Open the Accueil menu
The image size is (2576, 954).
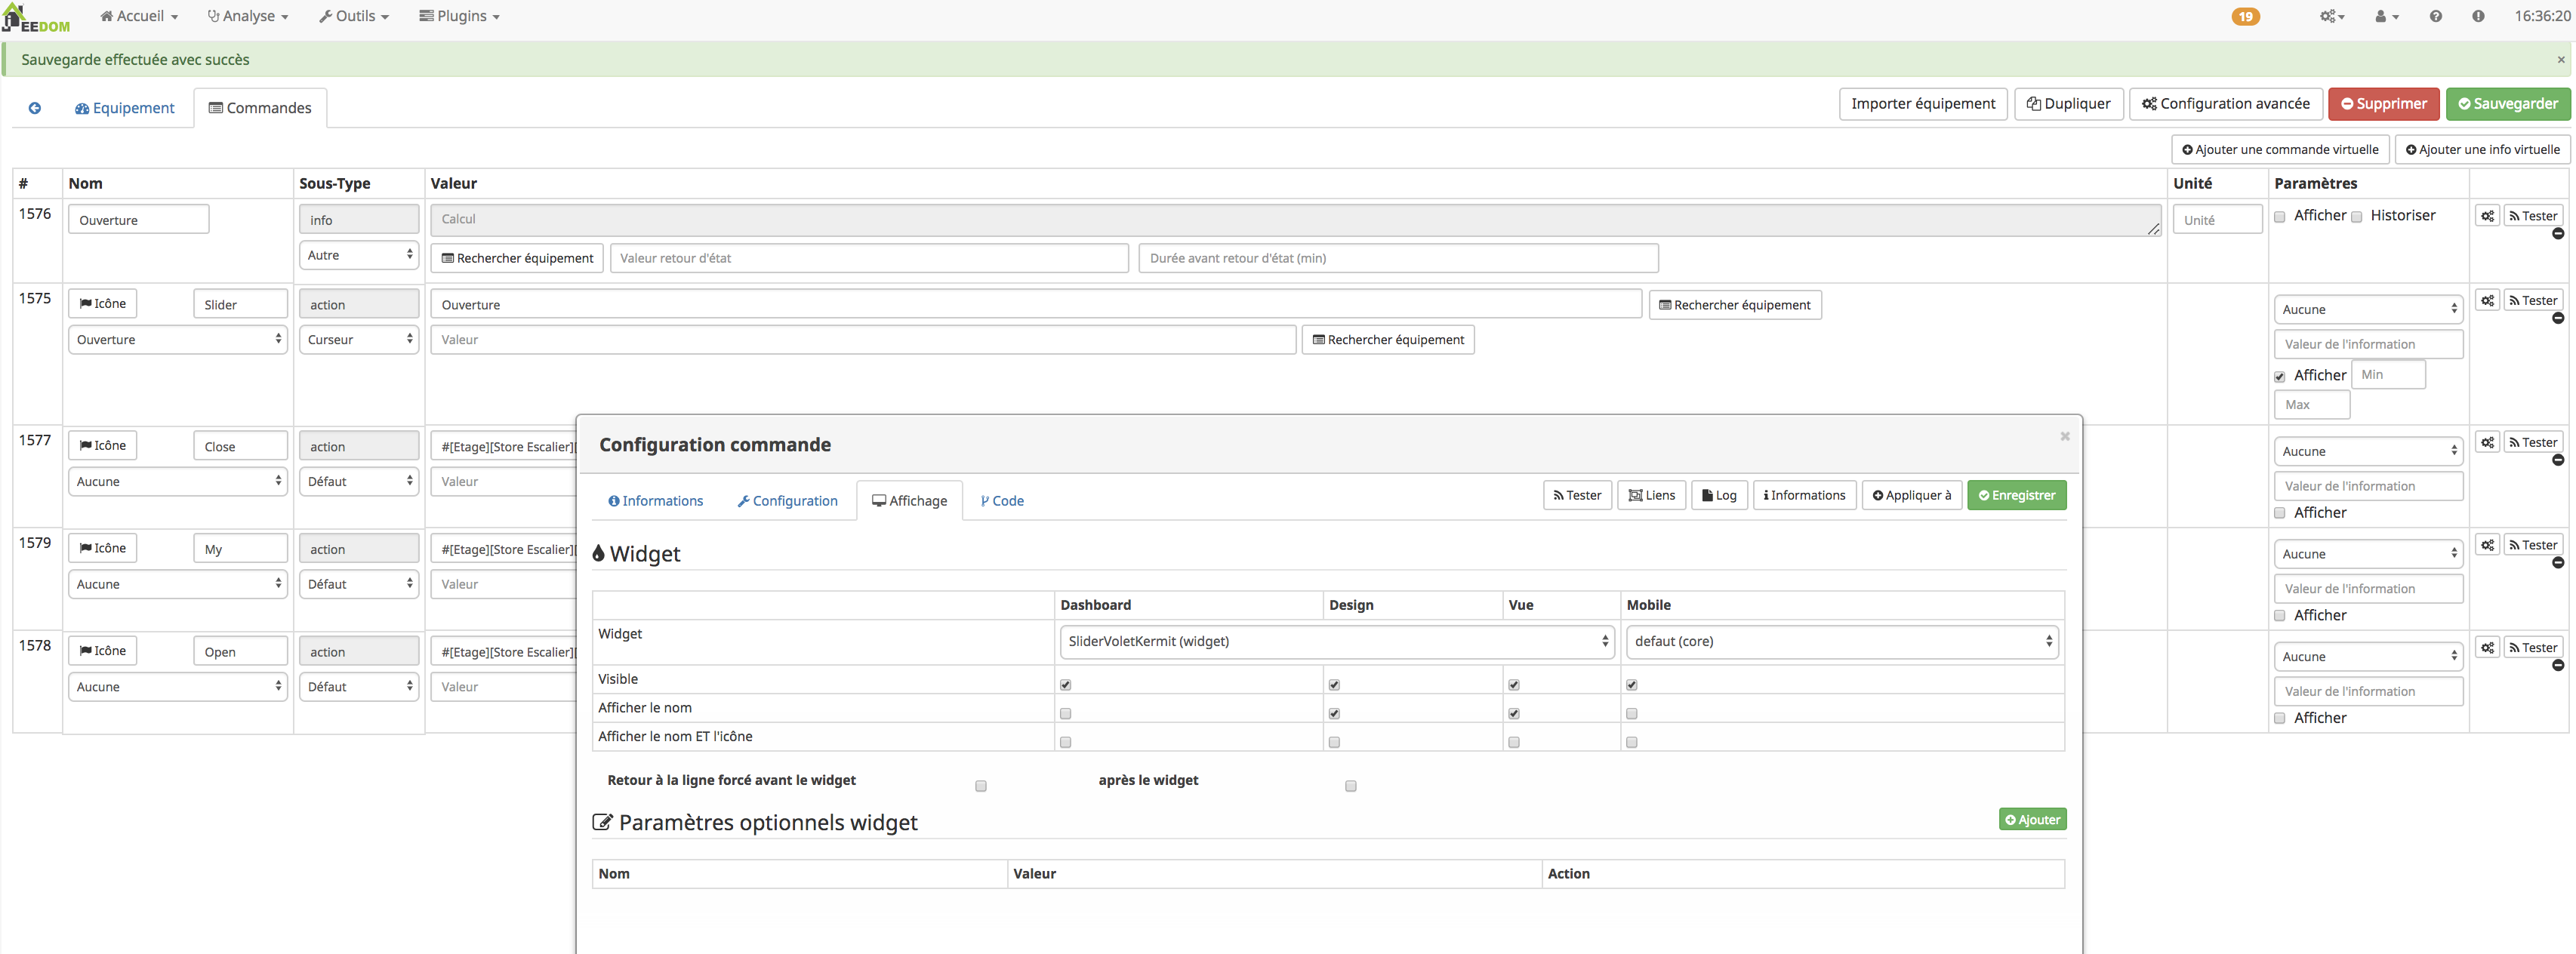(139, 16)
